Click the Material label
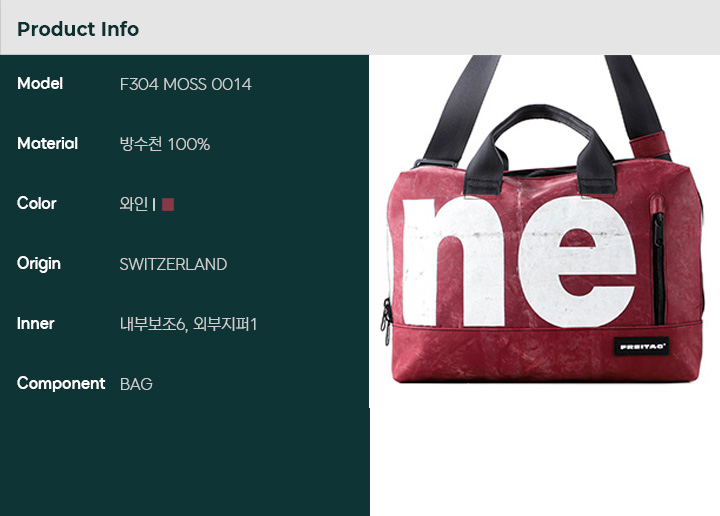This screenshot has width=720, height=516. (x=47, y=143)
